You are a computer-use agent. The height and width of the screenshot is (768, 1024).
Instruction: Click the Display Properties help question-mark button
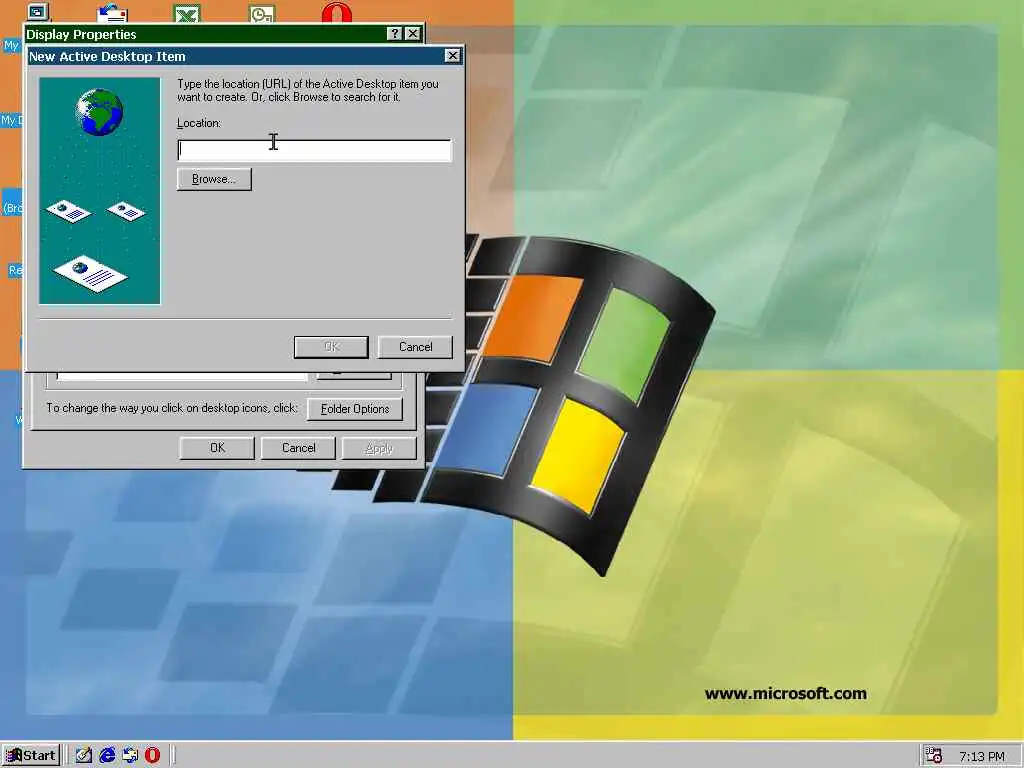pos(394,33)
